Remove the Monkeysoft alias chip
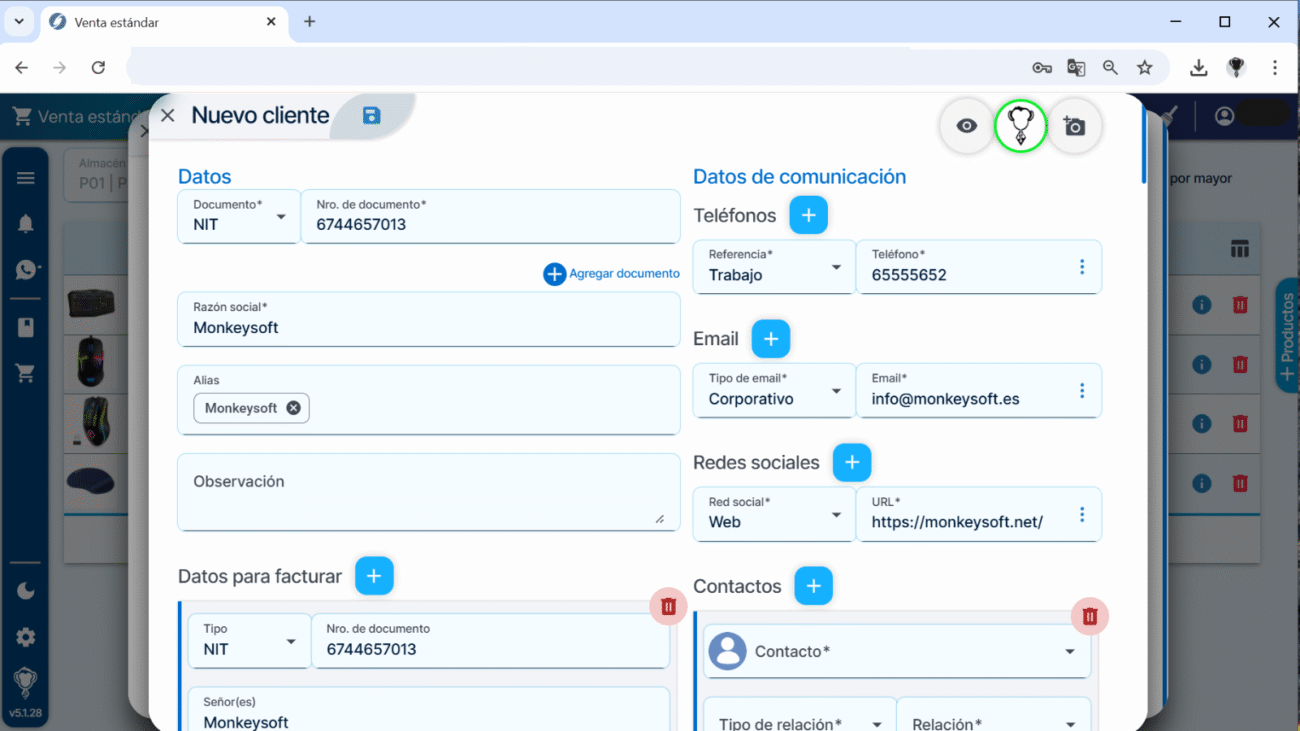Viewport: 1300px width, 731px height. [x=293, y=408]
